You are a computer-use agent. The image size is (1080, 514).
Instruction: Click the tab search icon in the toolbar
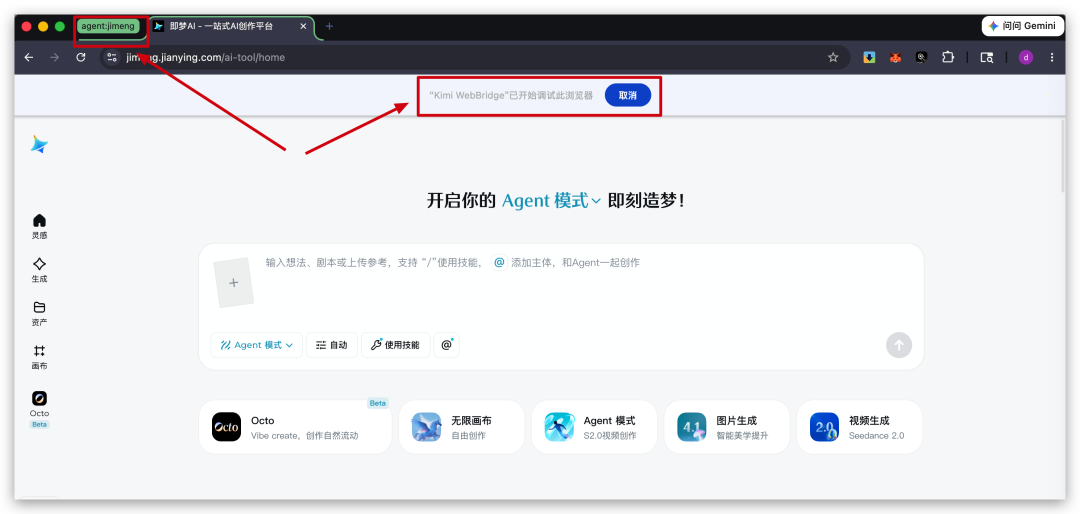(x=987, y=57)
